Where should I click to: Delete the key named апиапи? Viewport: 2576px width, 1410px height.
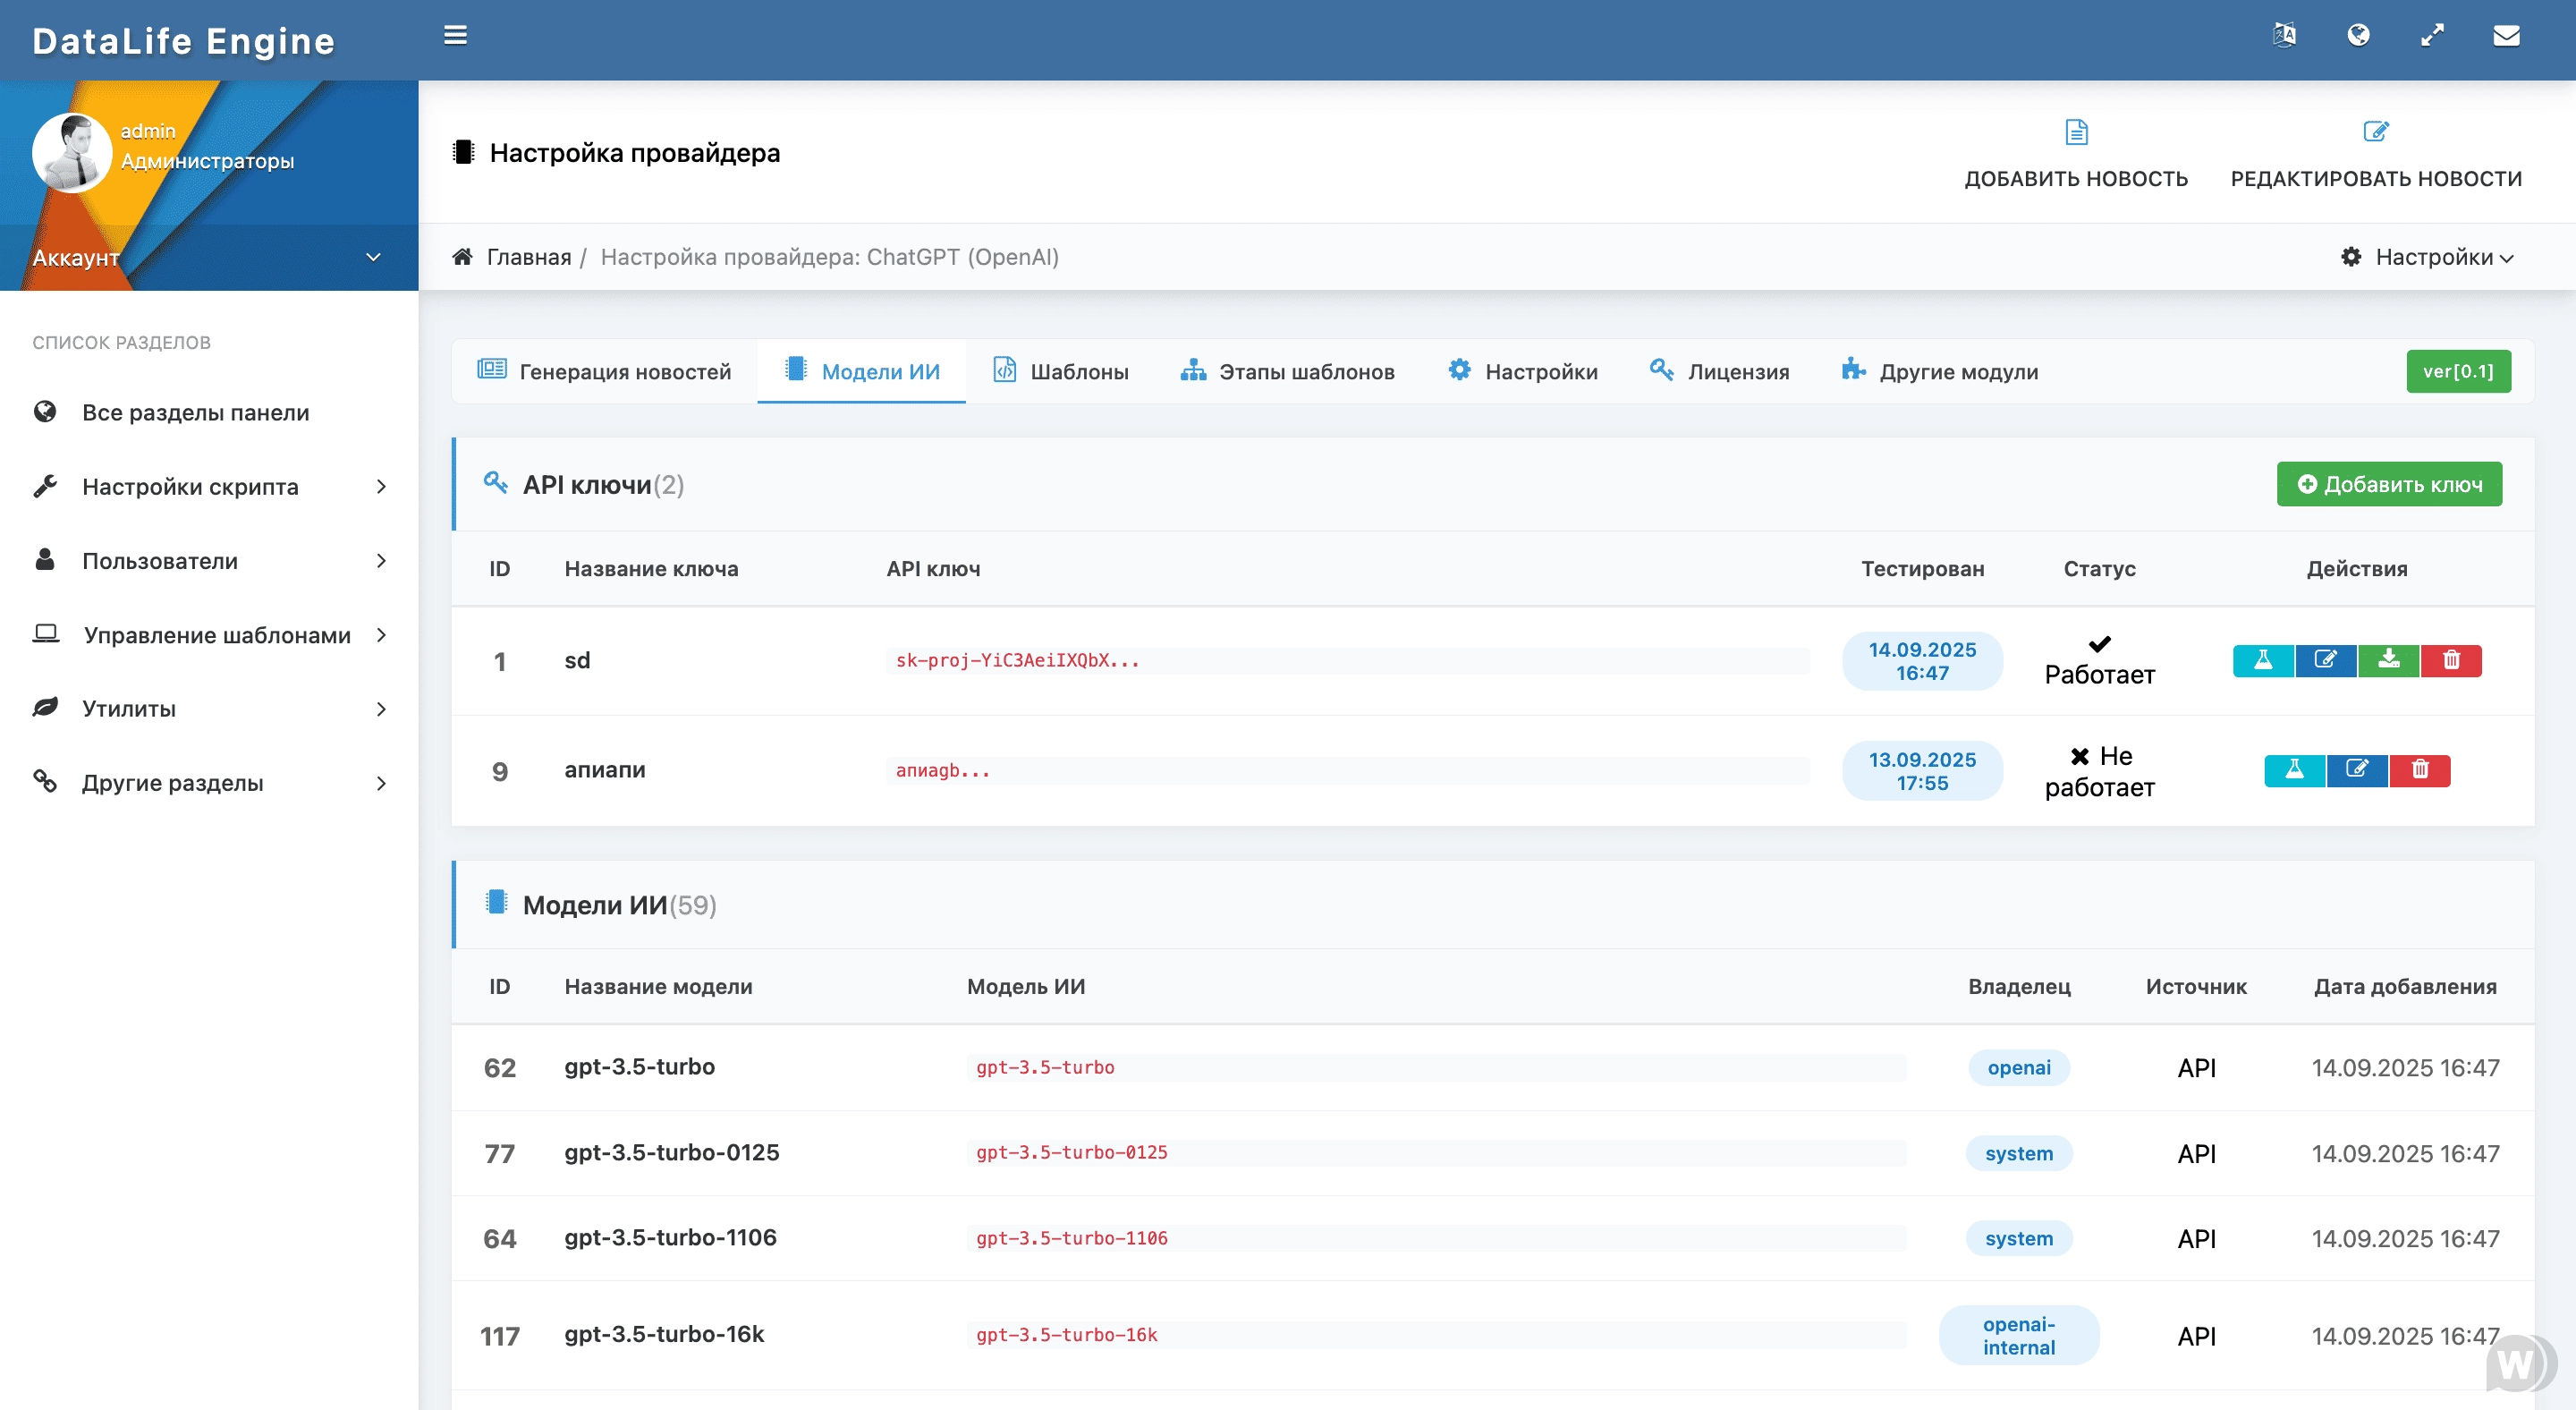click(x=2419, y=770)
